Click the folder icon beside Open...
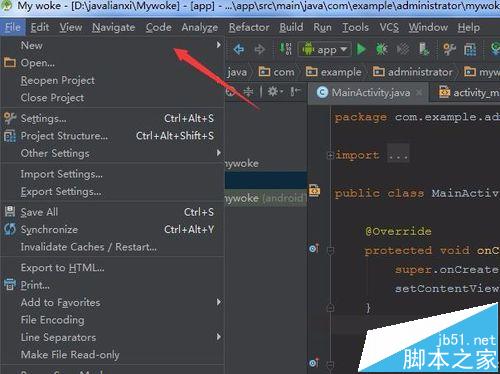The image size is (500, 374). [x=10, y=62]
